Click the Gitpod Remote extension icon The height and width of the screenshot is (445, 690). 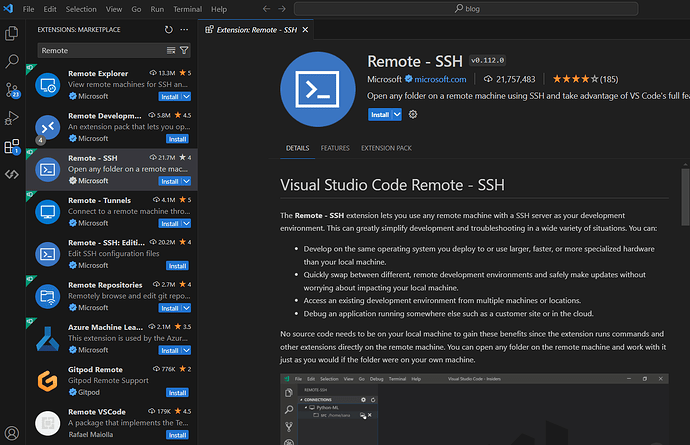tap(48, 381)
